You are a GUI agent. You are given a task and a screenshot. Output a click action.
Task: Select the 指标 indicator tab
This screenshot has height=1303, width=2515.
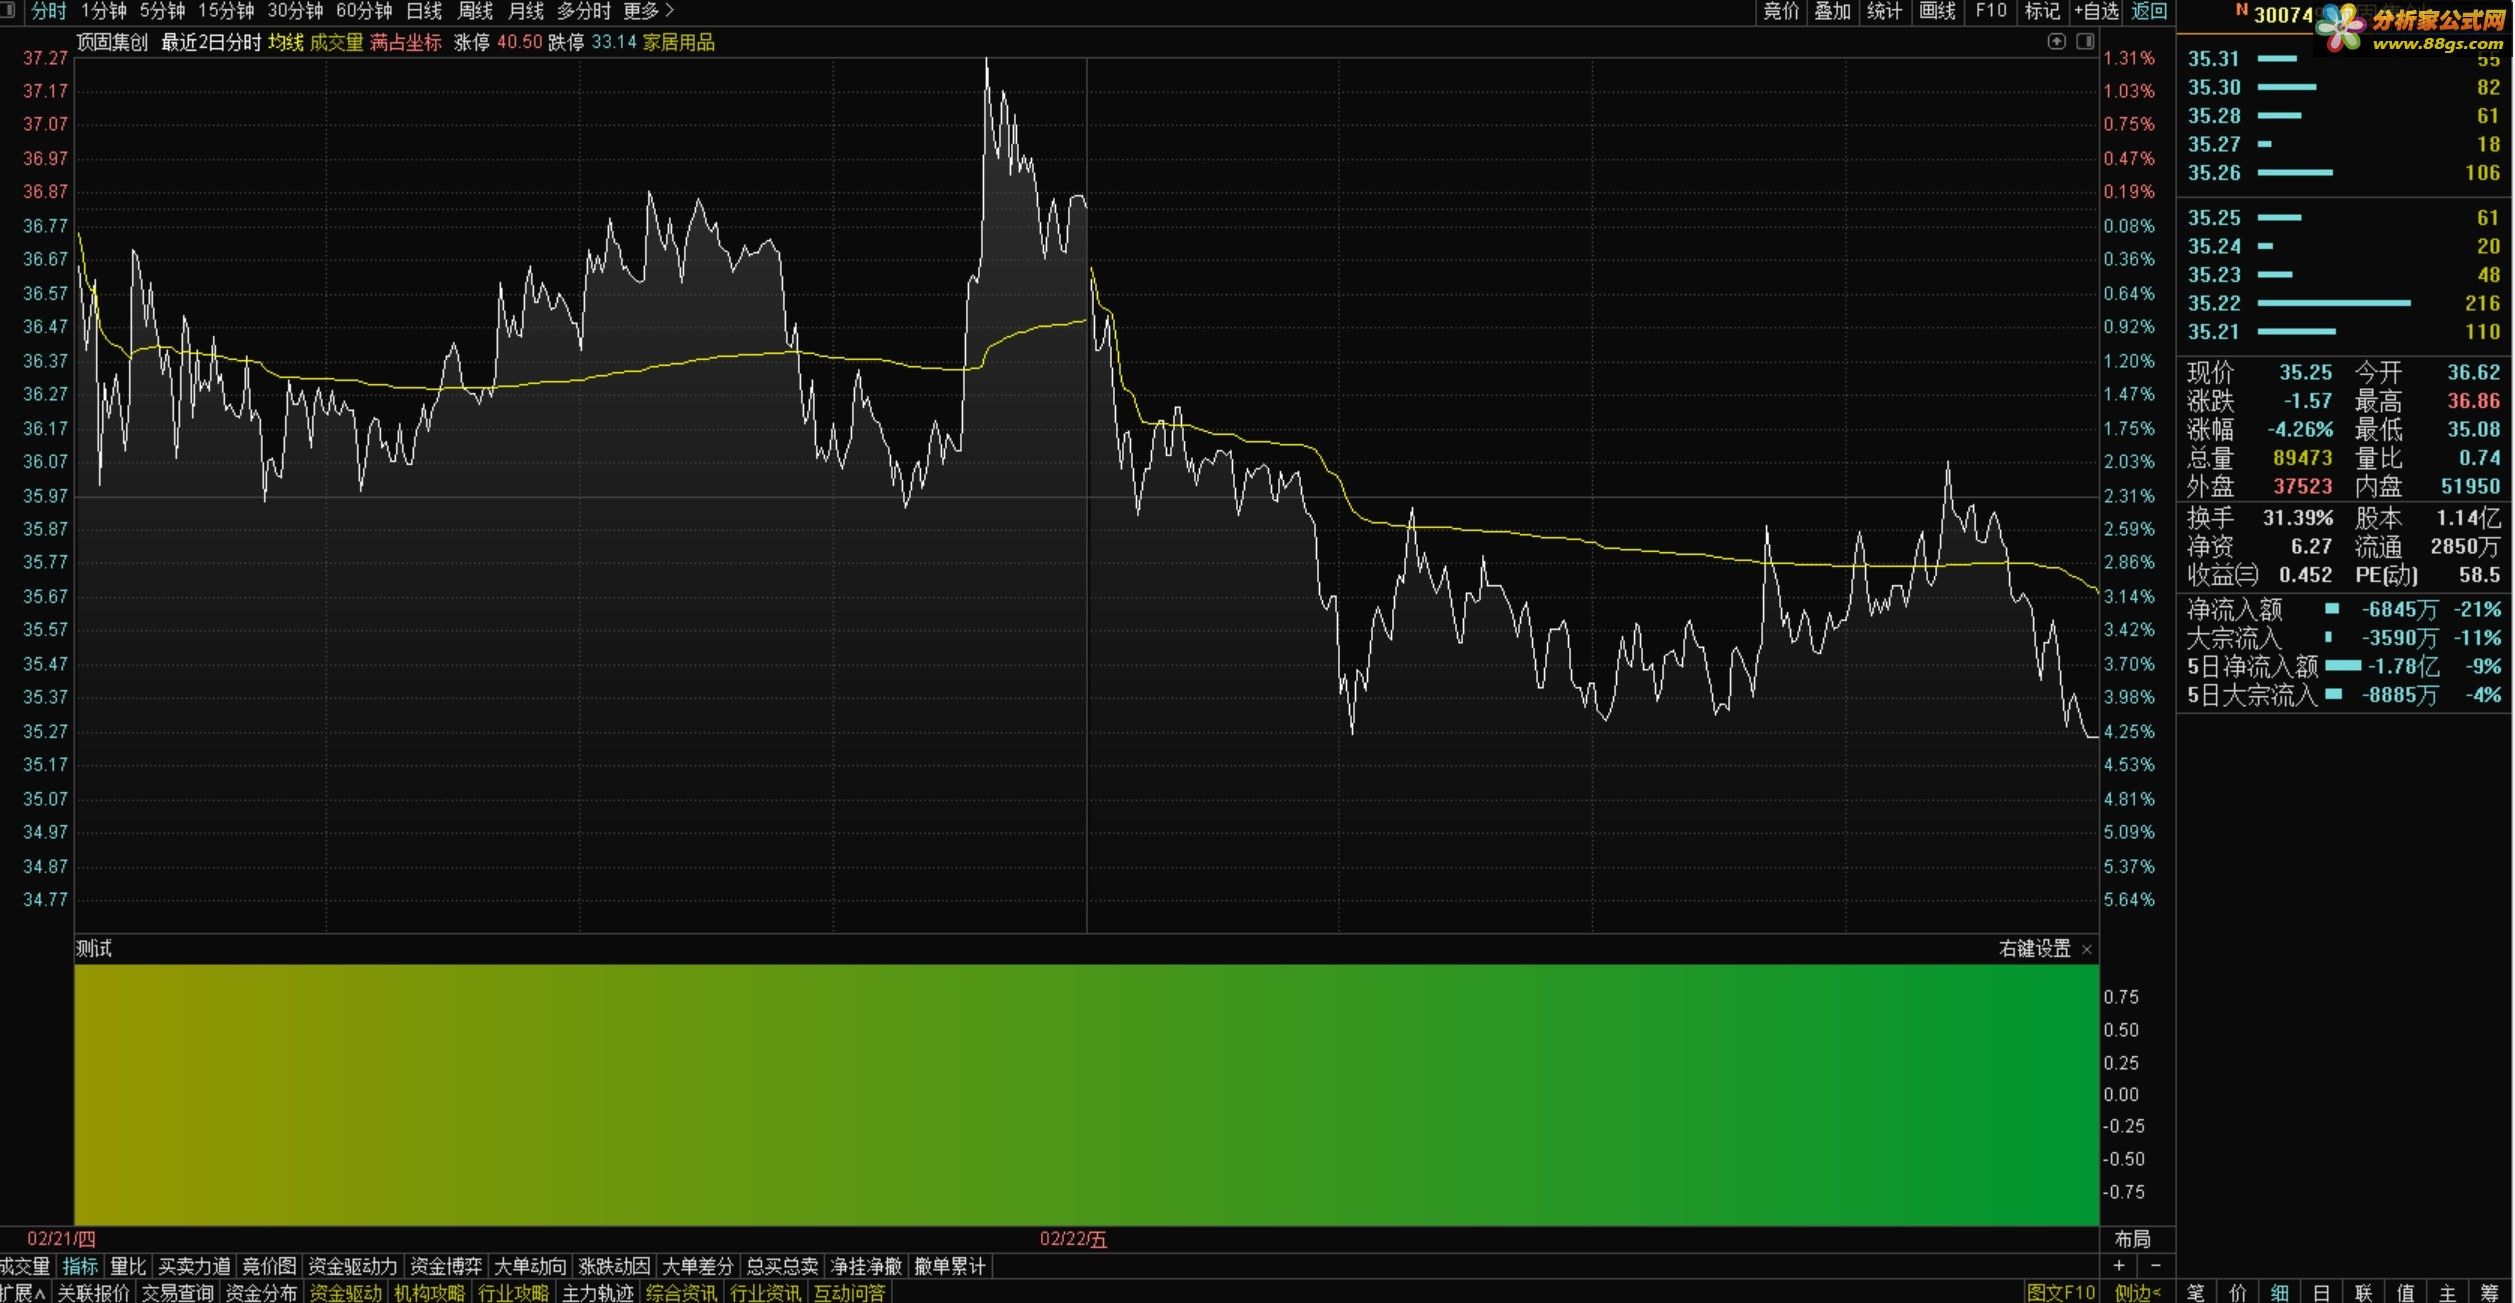click(80, 1266)
